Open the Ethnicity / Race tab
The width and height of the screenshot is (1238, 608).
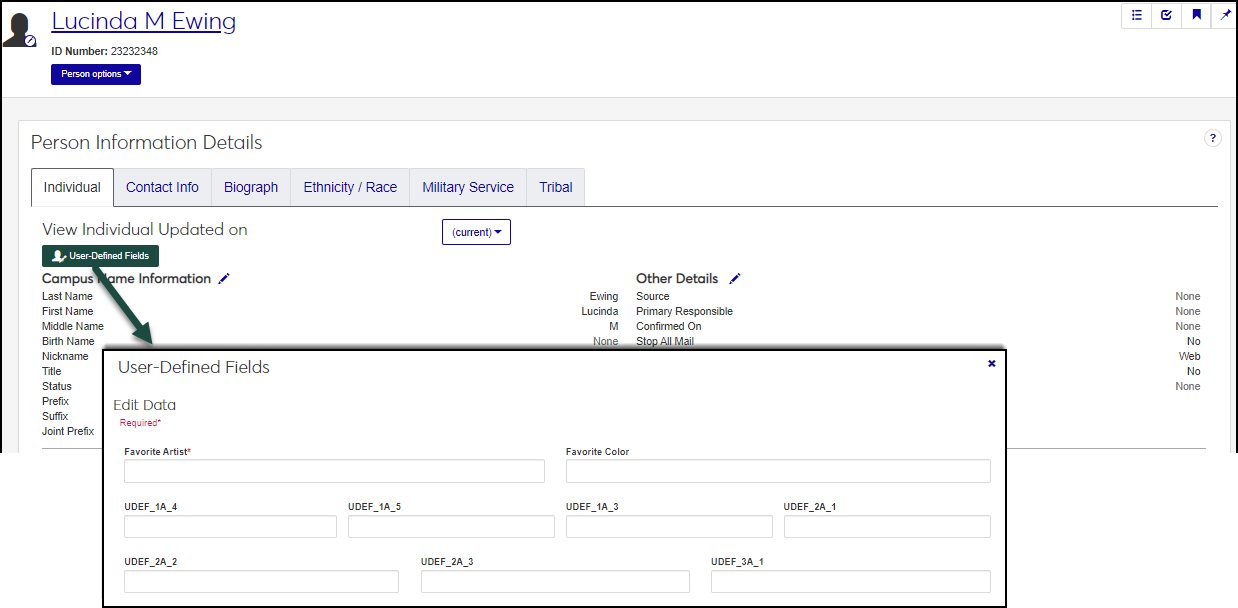pyautogui.click(x=350, y=187)
